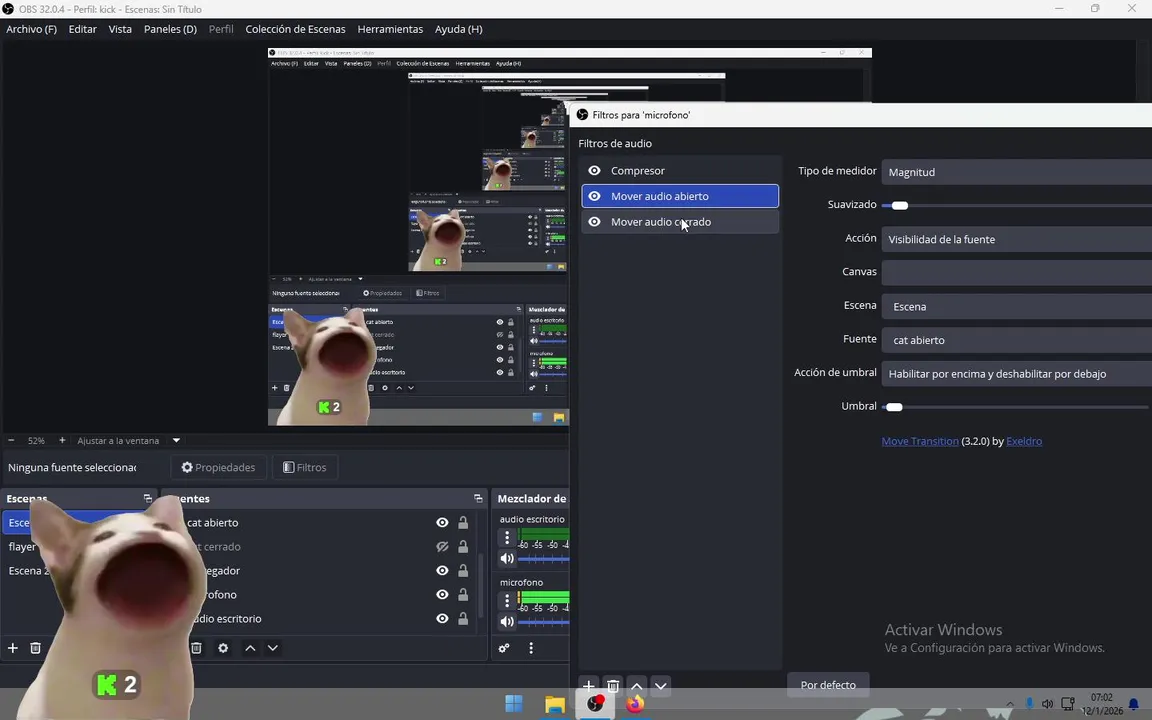Lock the cat cerrado source
The height and width of the screenshot is (720, 1152).
coord(463,547)
